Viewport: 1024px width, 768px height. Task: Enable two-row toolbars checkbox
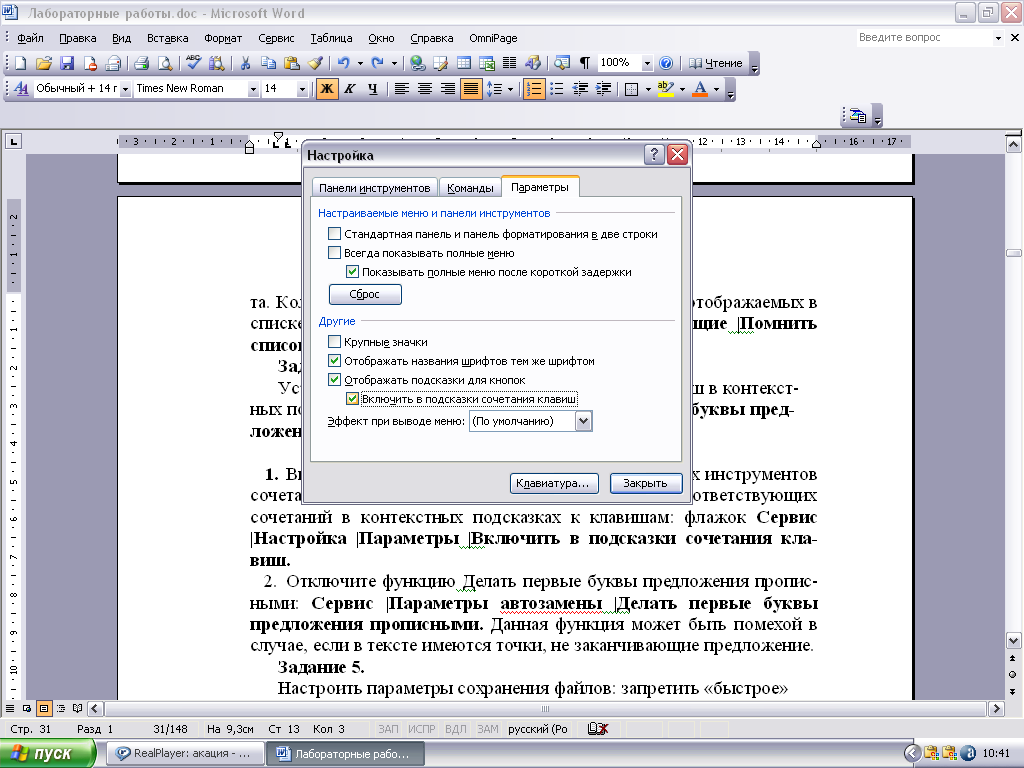334,234
